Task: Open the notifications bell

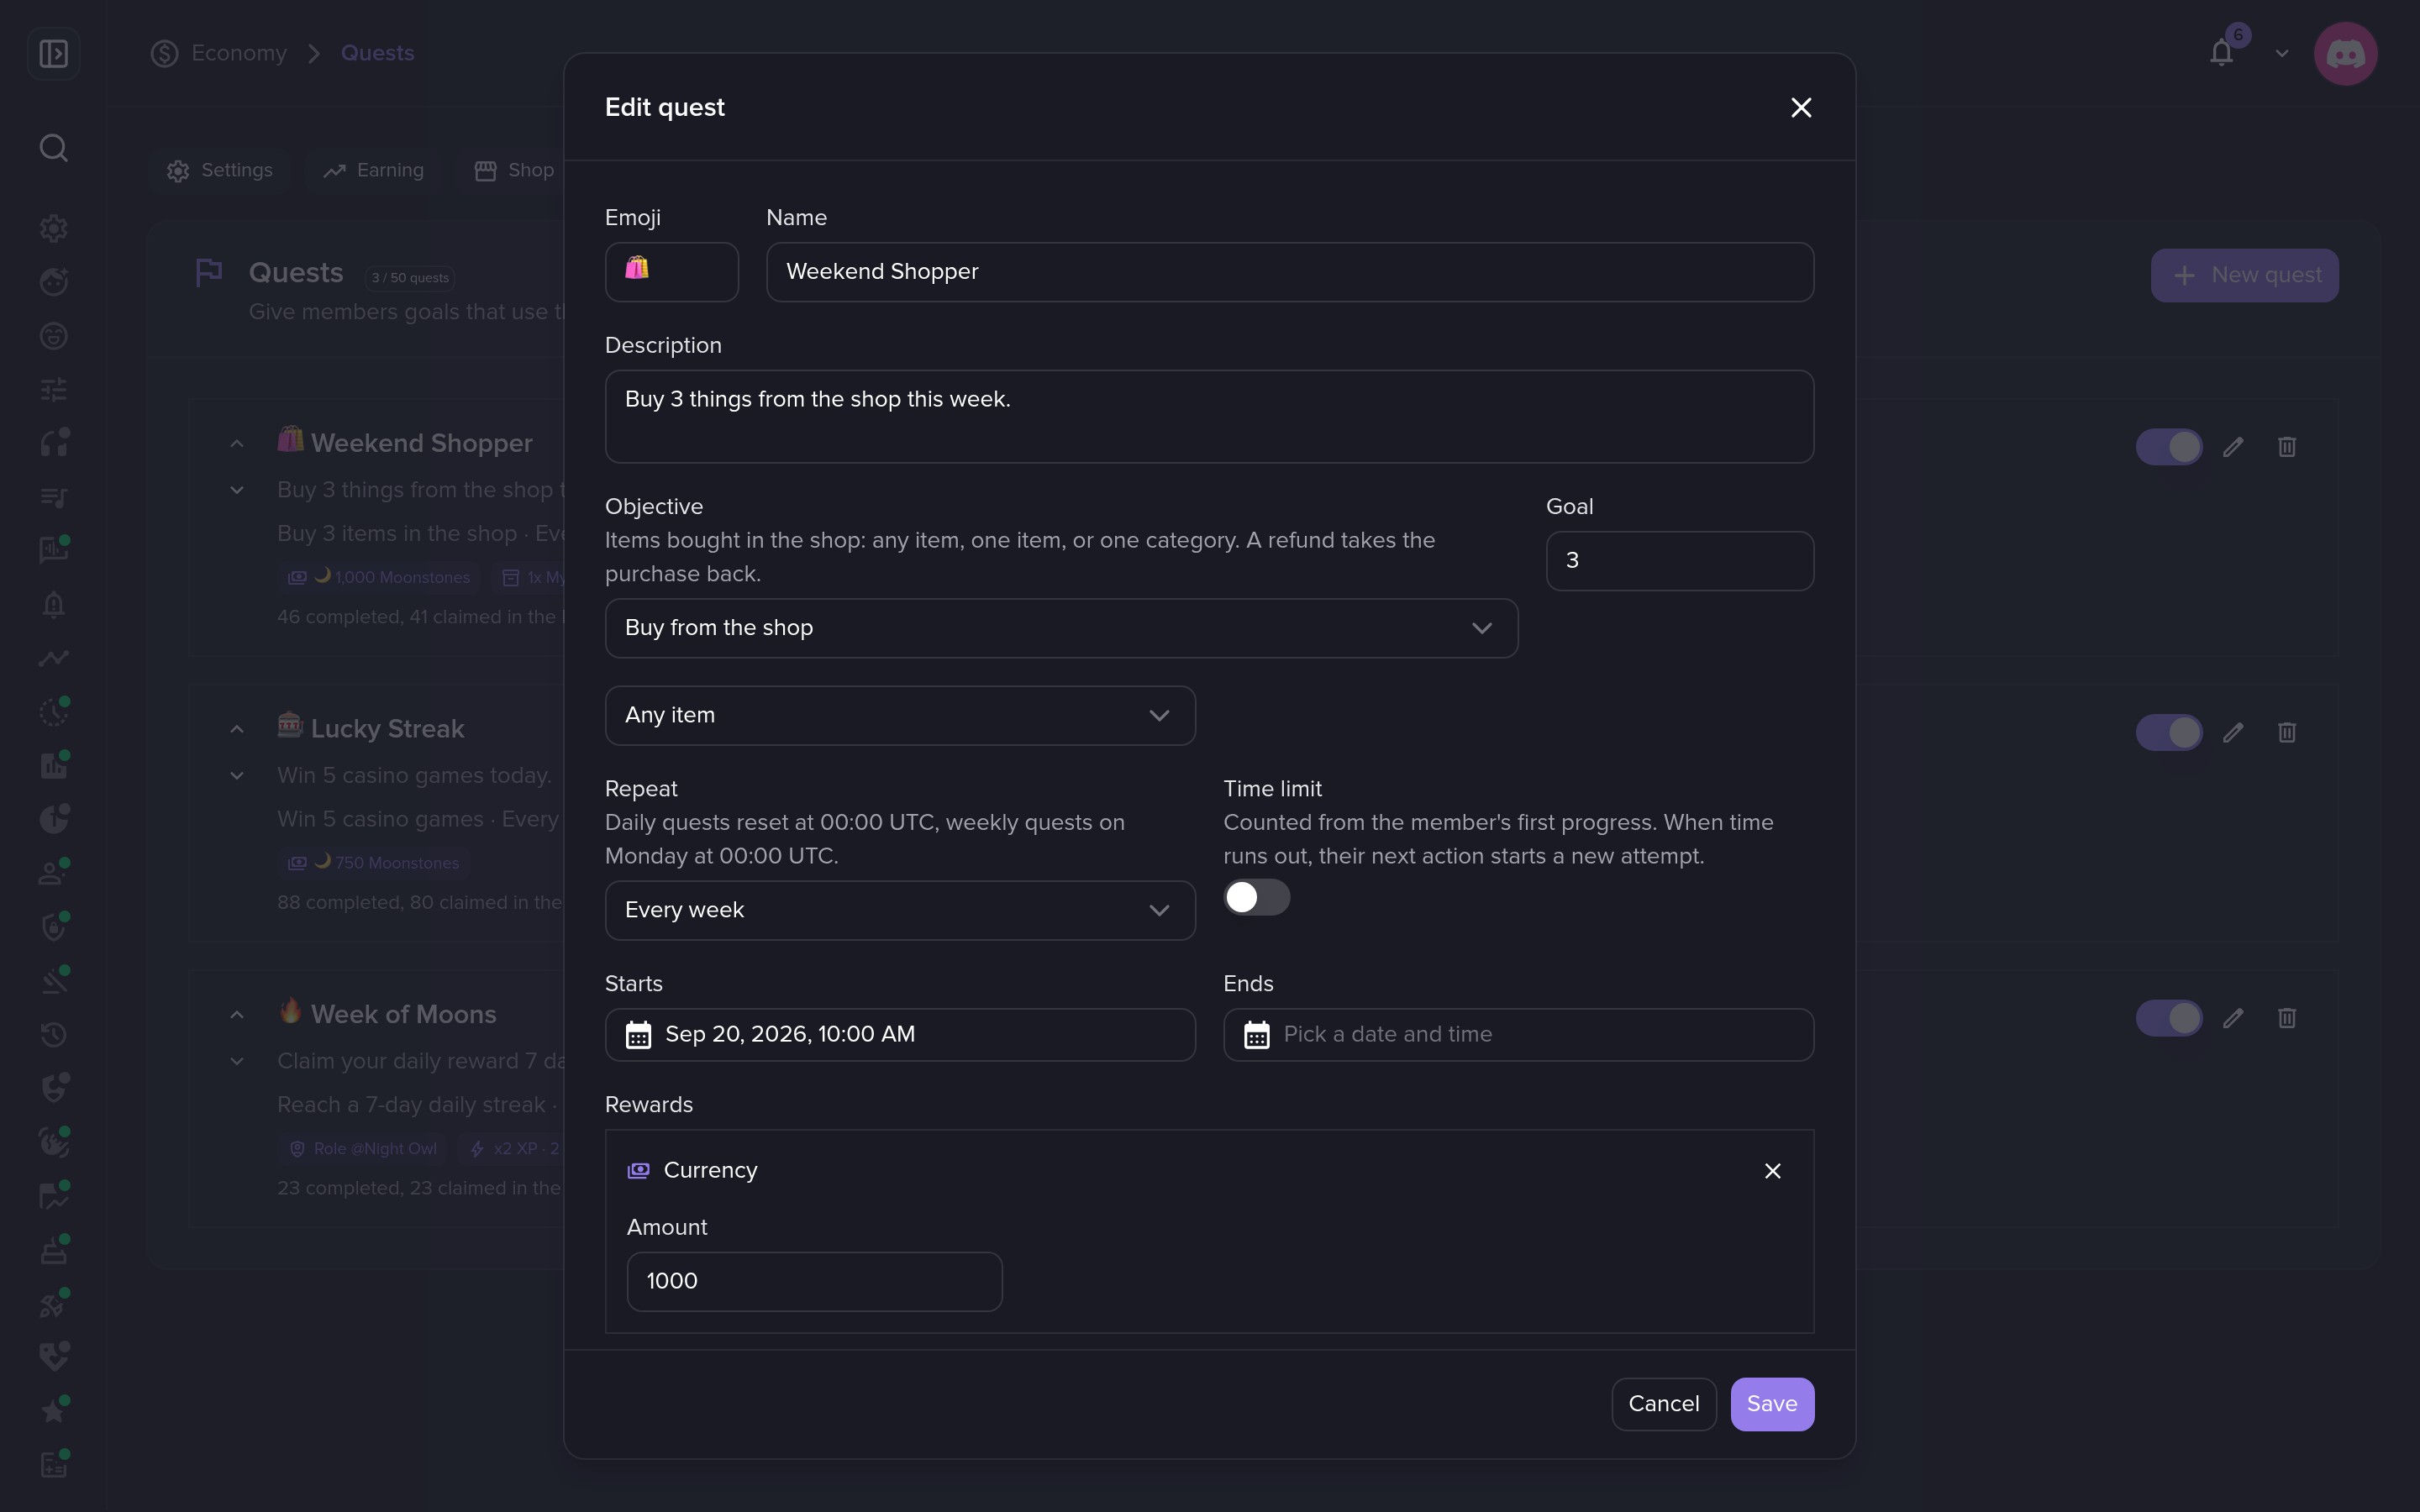Action: point(2221,53)
